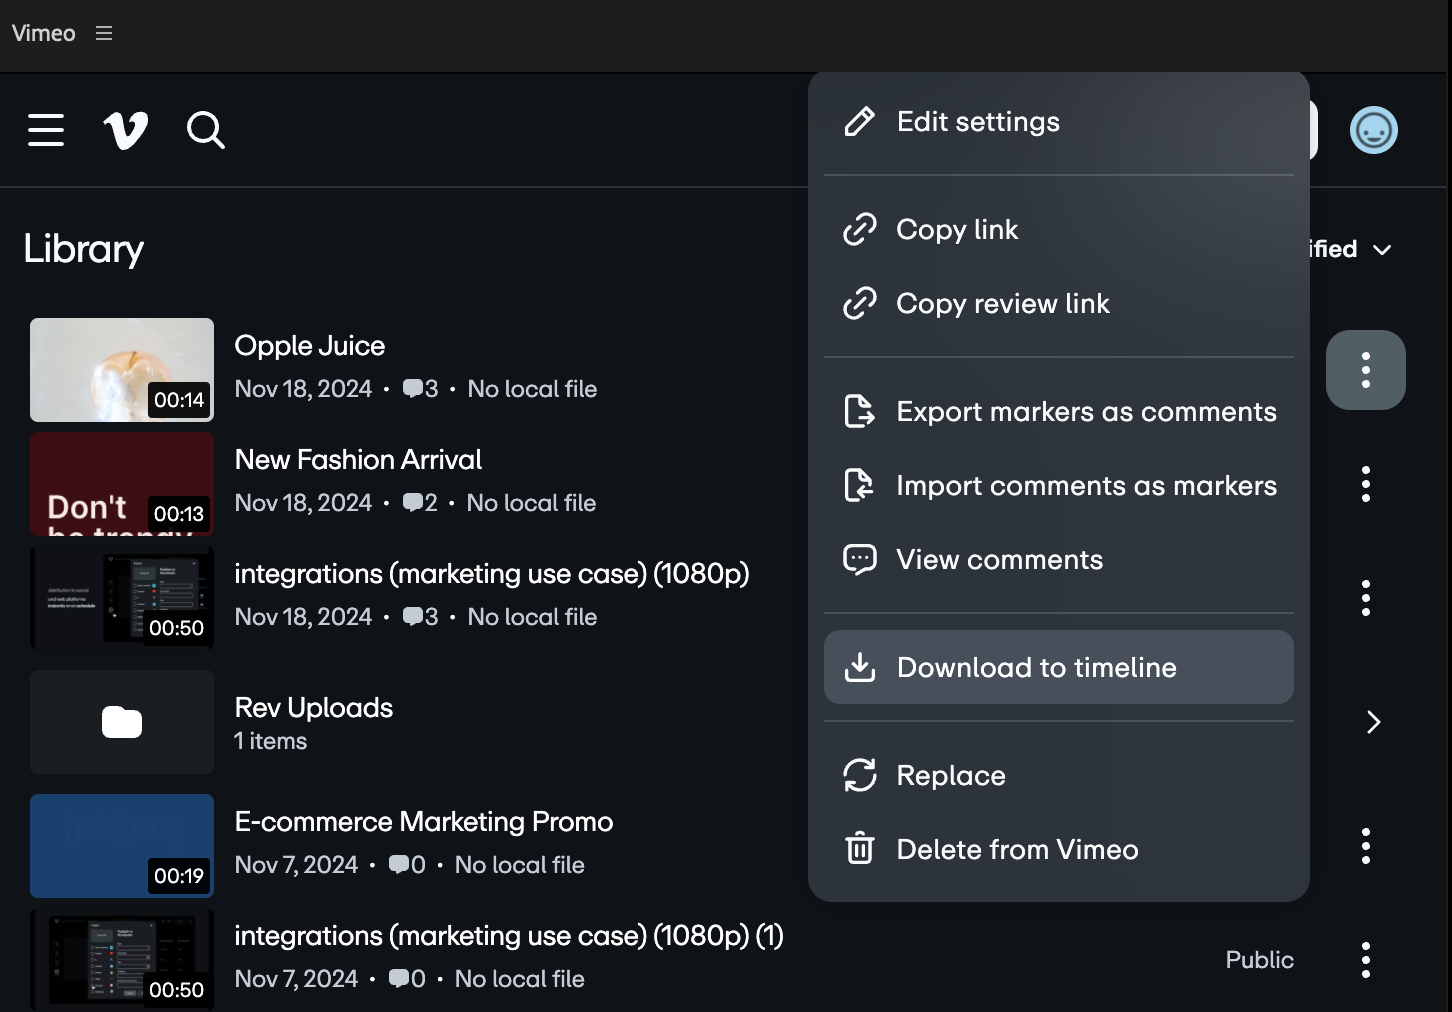Open options for integrations (1080p) (1) video
This screenshot has width=1452, height=1012.
pyautogui.click(x=1365, y=960)
